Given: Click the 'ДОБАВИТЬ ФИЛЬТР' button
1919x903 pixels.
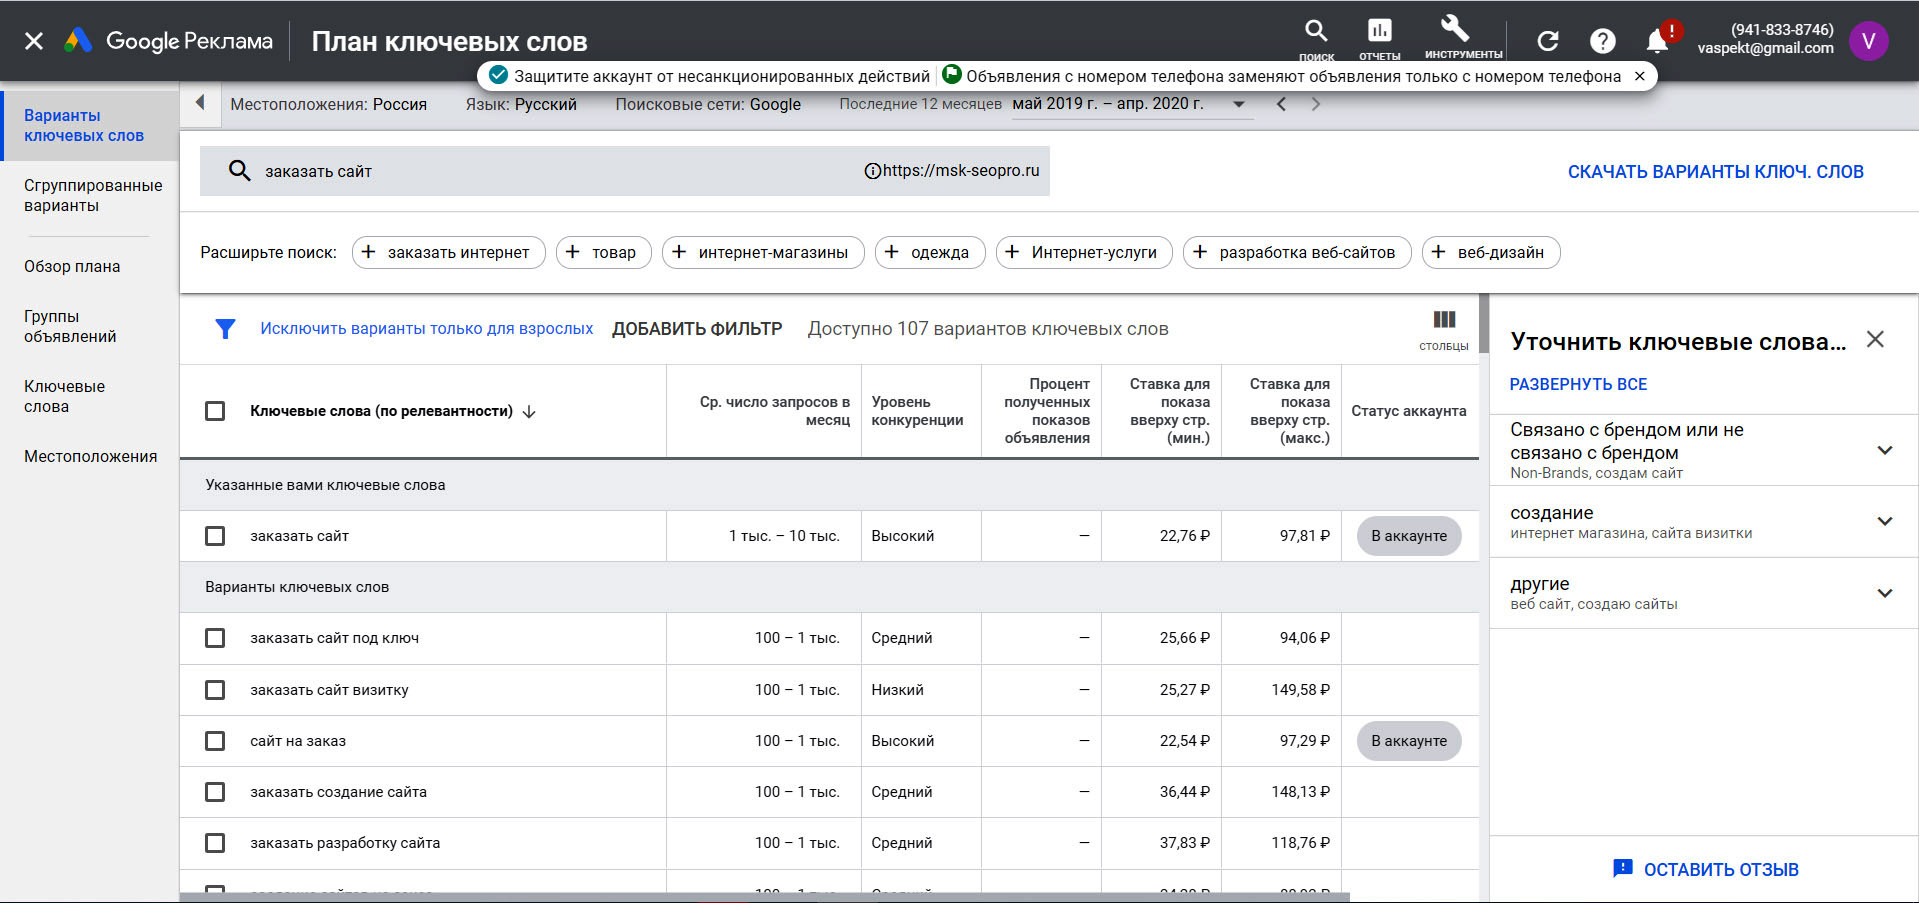Looking at the screenshot, I should tap(697, 329).
